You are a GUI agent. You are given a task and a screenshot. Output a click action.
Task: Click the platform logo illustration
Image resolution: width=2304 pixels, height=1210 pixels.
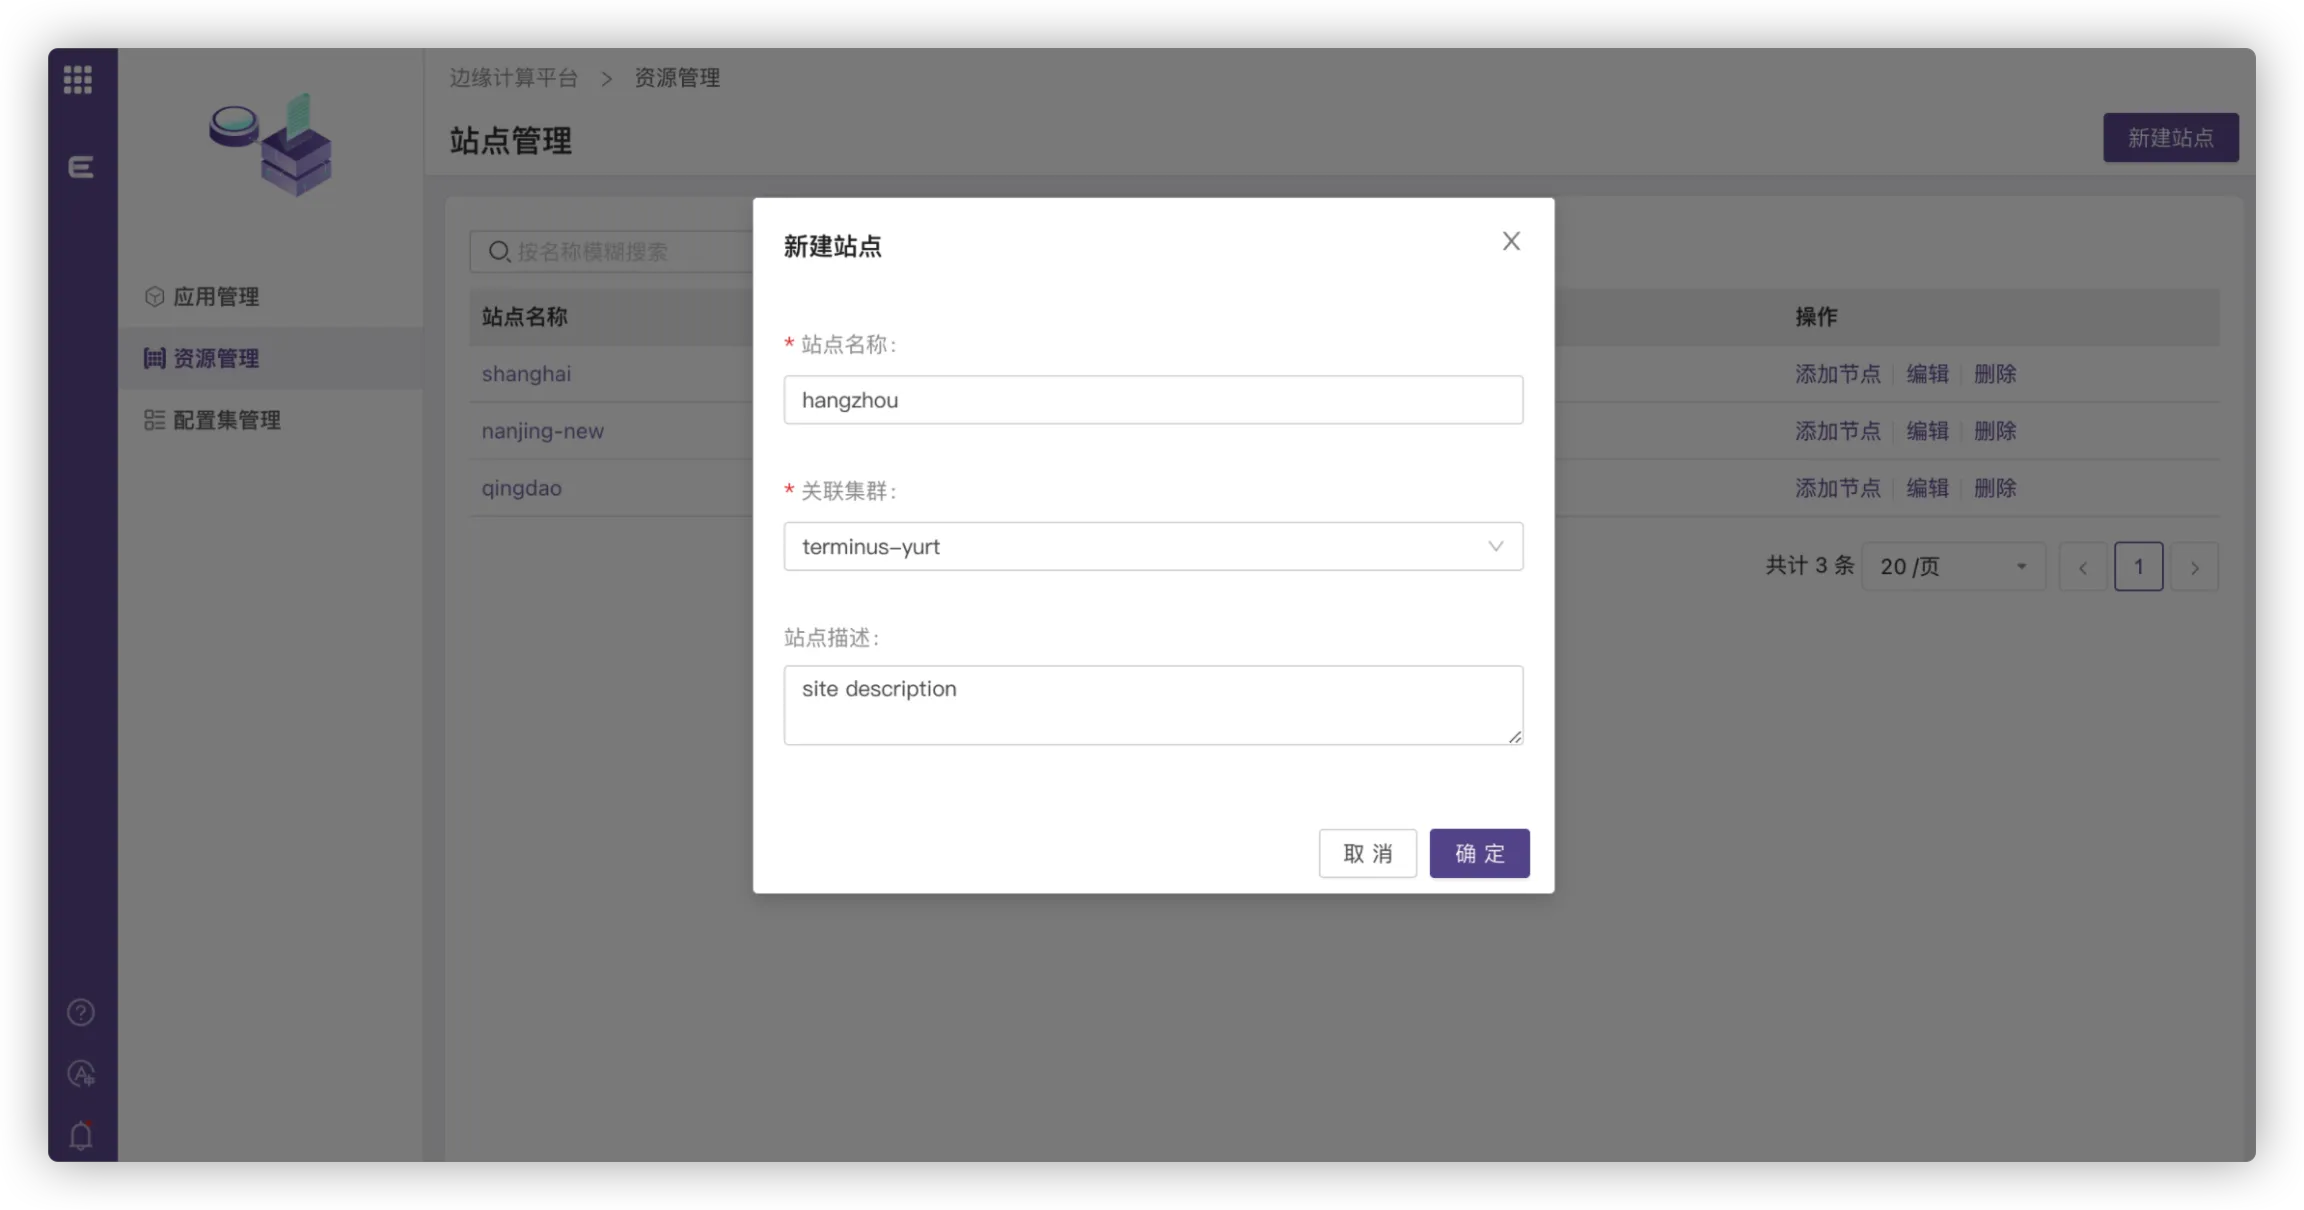tap(271, 145)
